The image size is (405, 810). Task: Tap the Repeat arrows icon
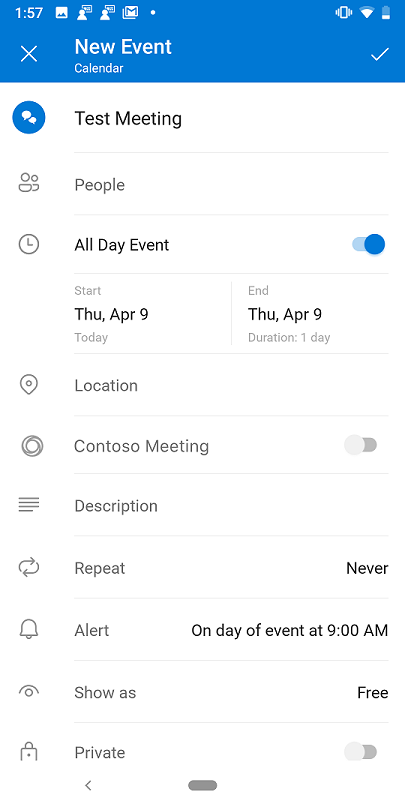29,568
